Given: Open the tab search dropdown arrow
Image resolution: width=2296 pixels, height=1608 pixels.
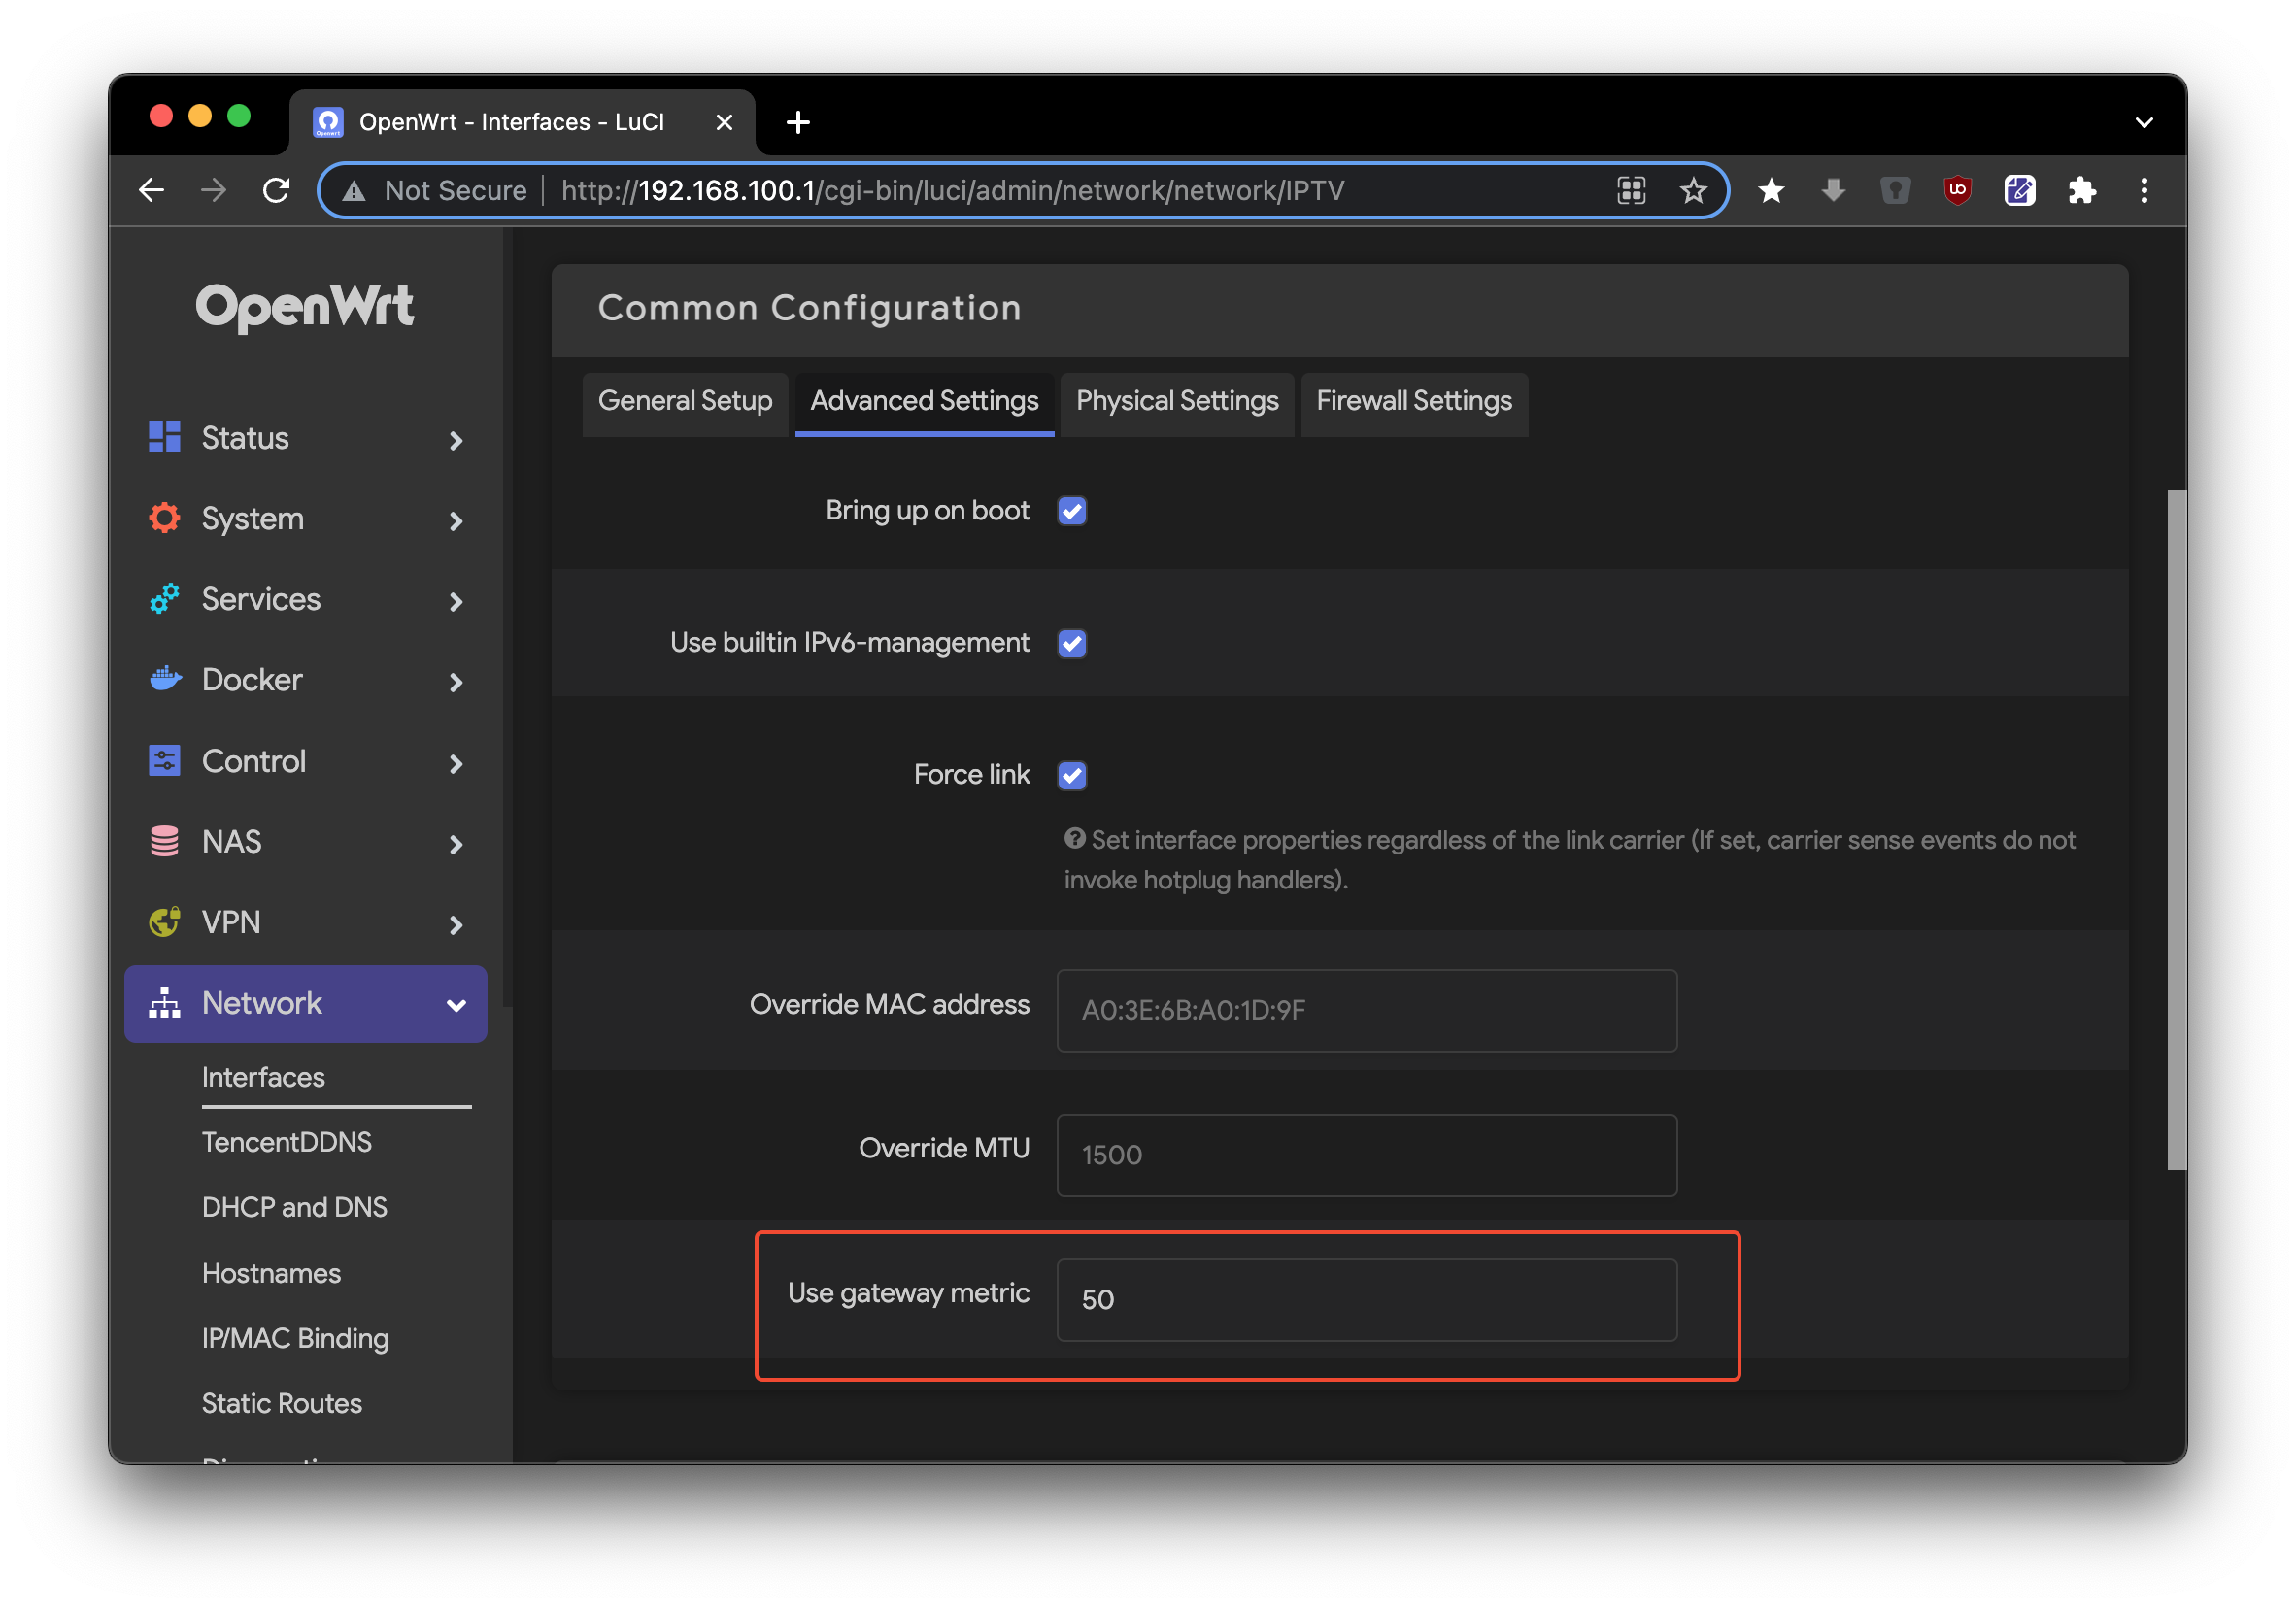Looking at the screenshot, I should click(x=2144, y=122).
